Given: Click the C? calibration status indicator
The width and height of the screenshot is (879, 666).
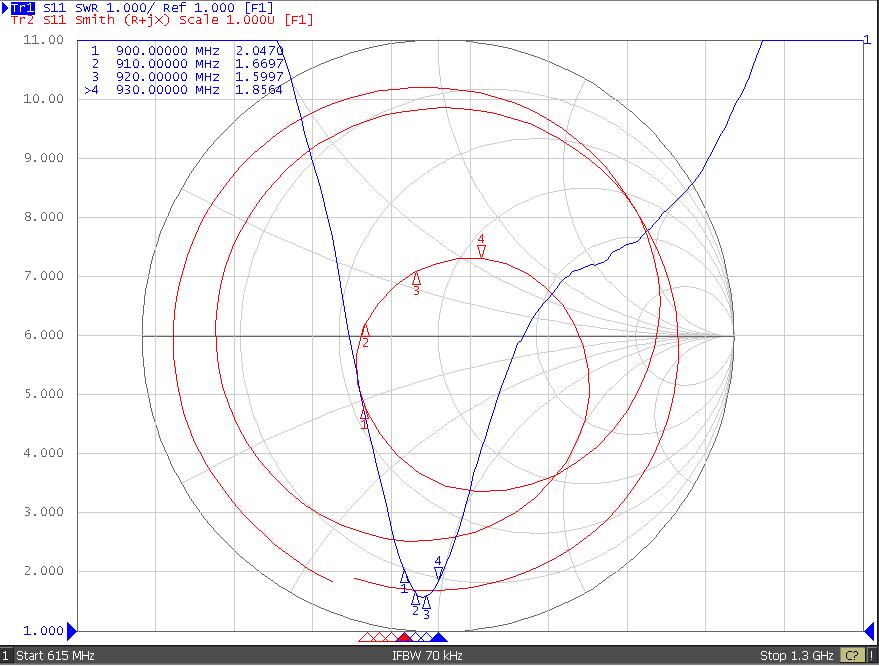Looking at the screenshot, I should (852, 656).
